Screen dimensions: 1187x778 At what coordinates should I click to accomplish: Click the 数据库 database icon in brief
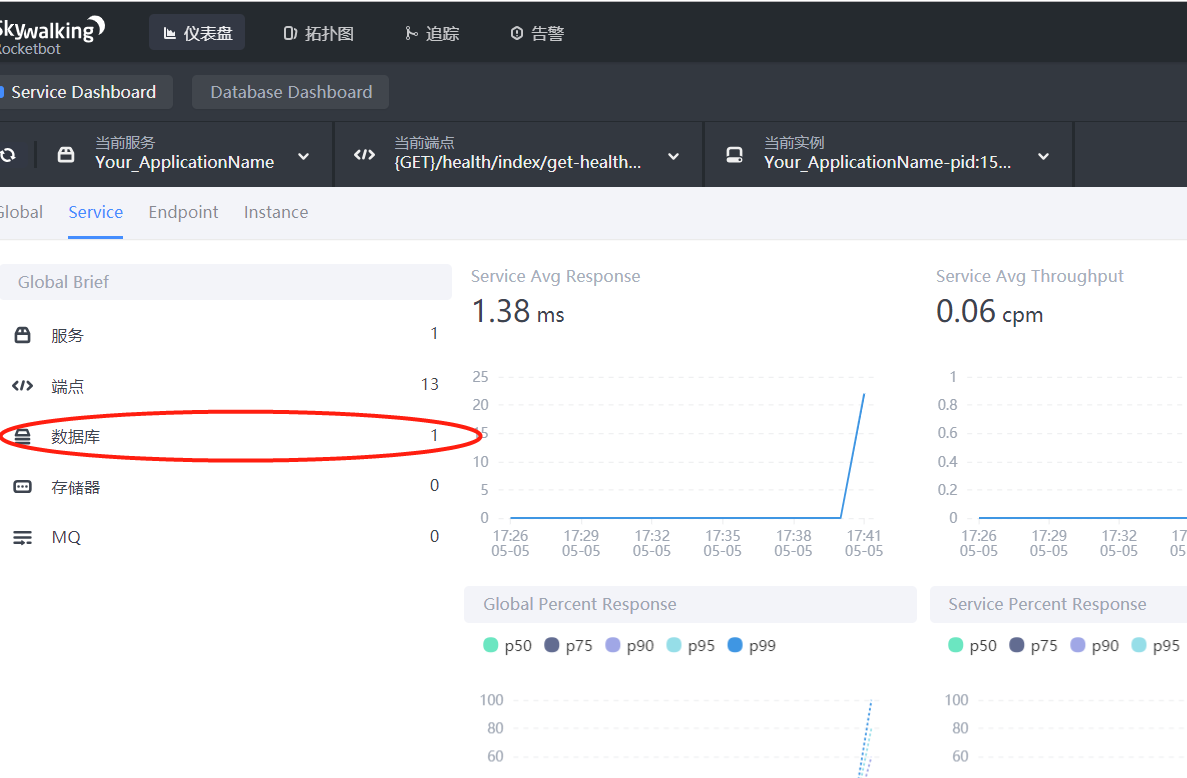[x=23, y=436]
